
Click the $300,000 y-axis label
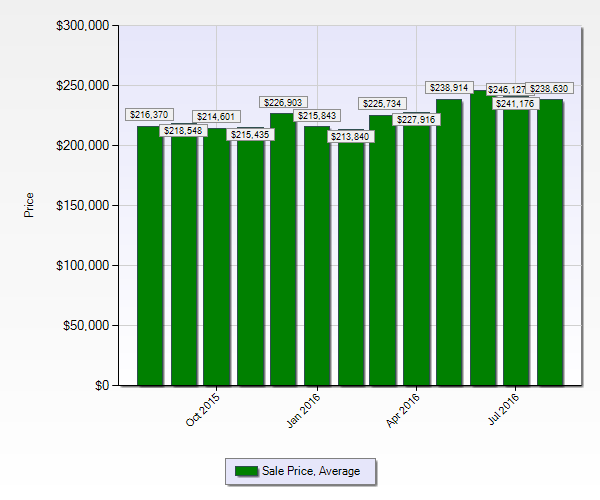[83, 26]
